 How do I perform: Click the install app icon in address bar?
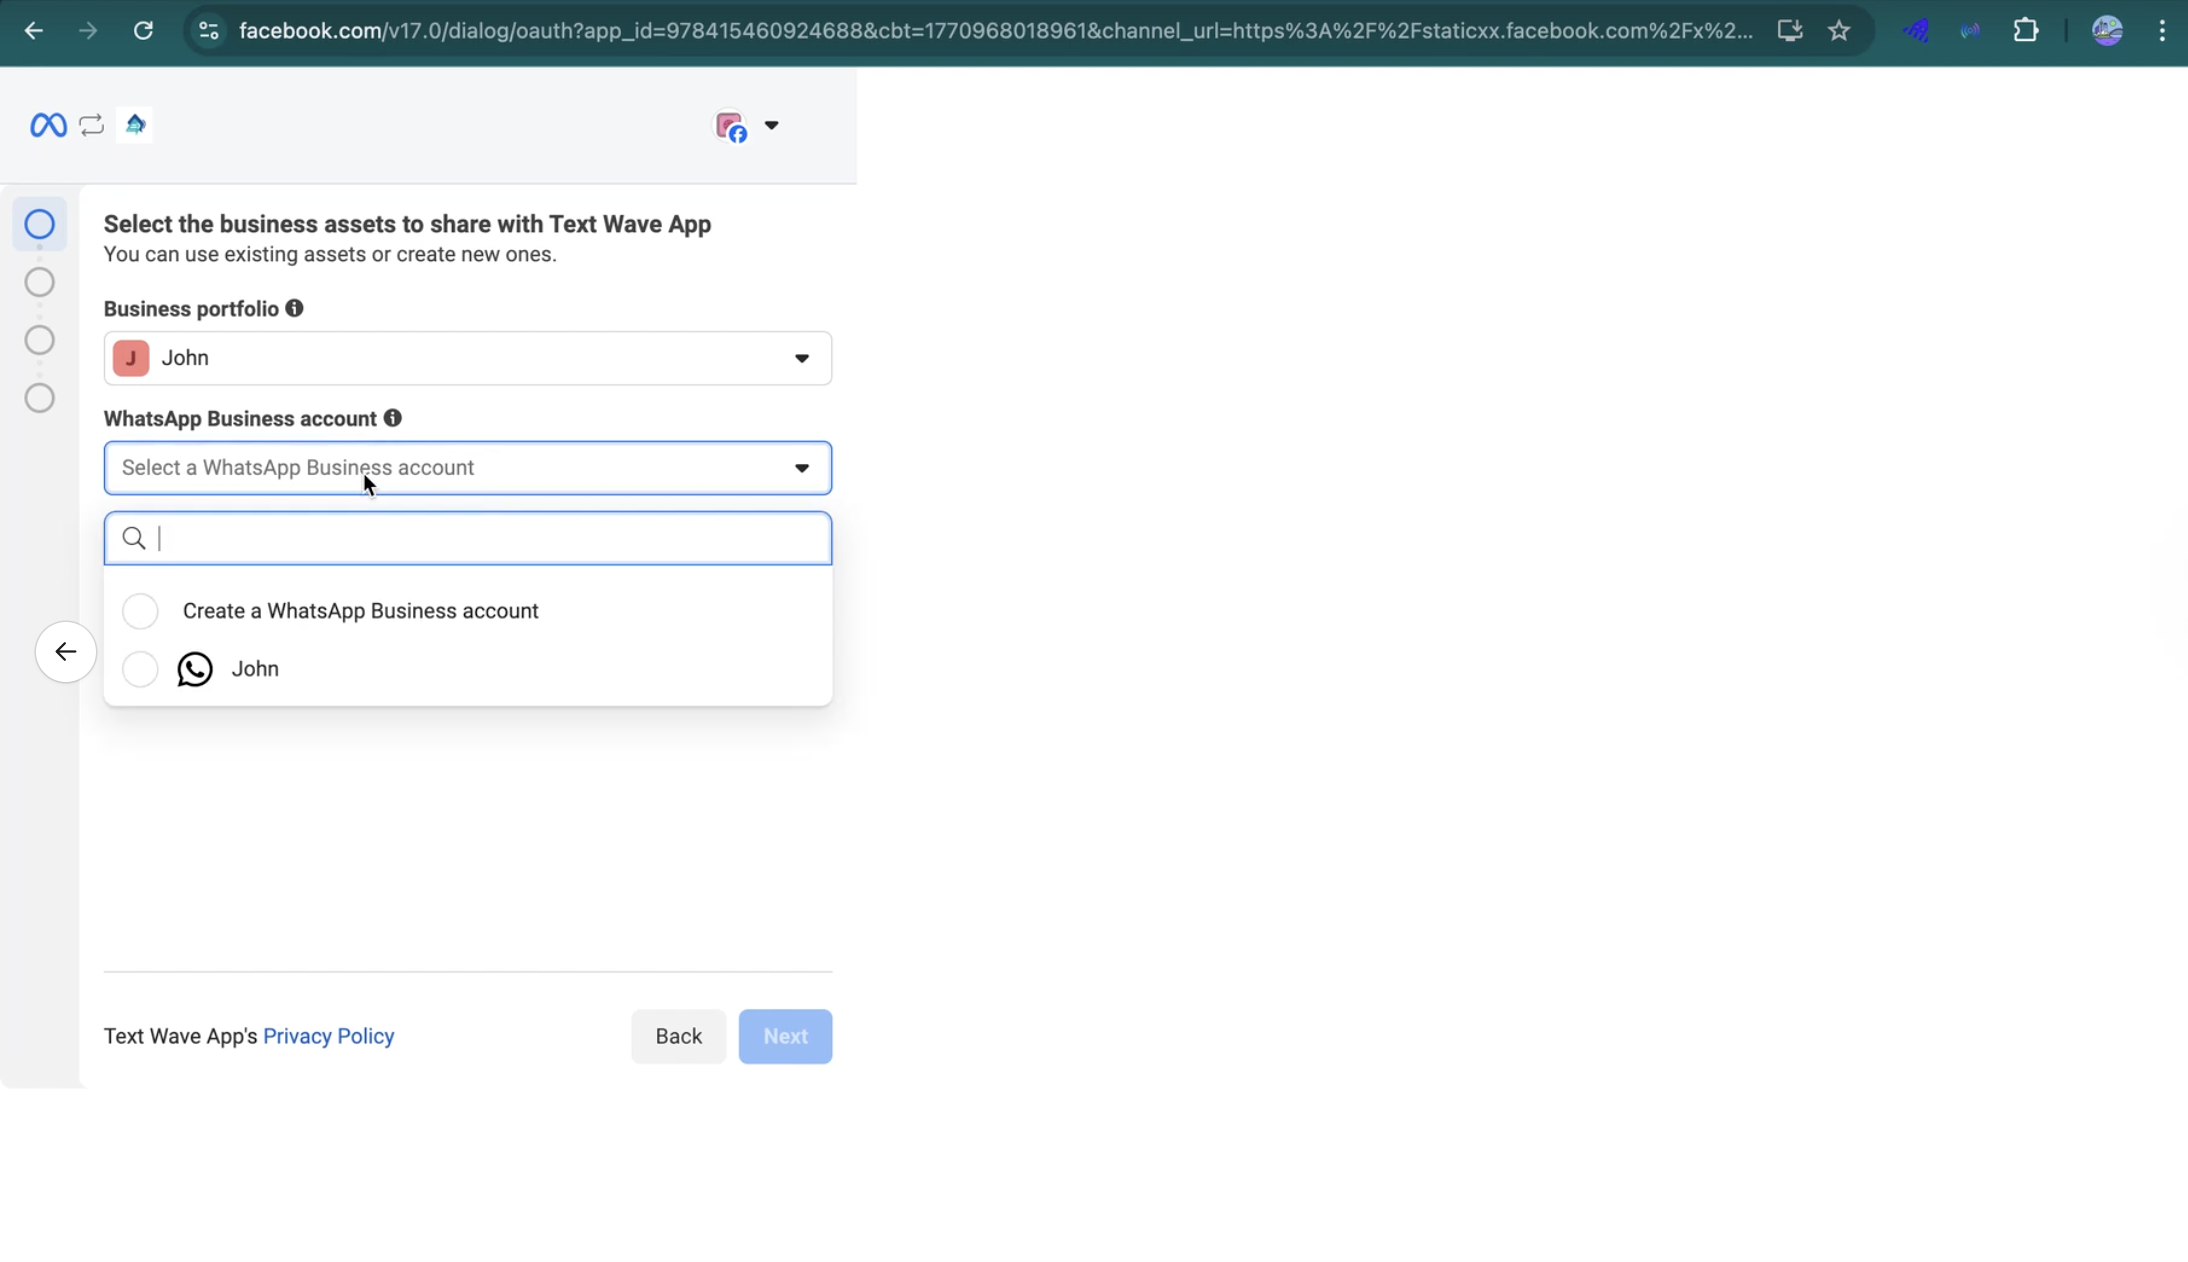click(x=1790, y=31)
